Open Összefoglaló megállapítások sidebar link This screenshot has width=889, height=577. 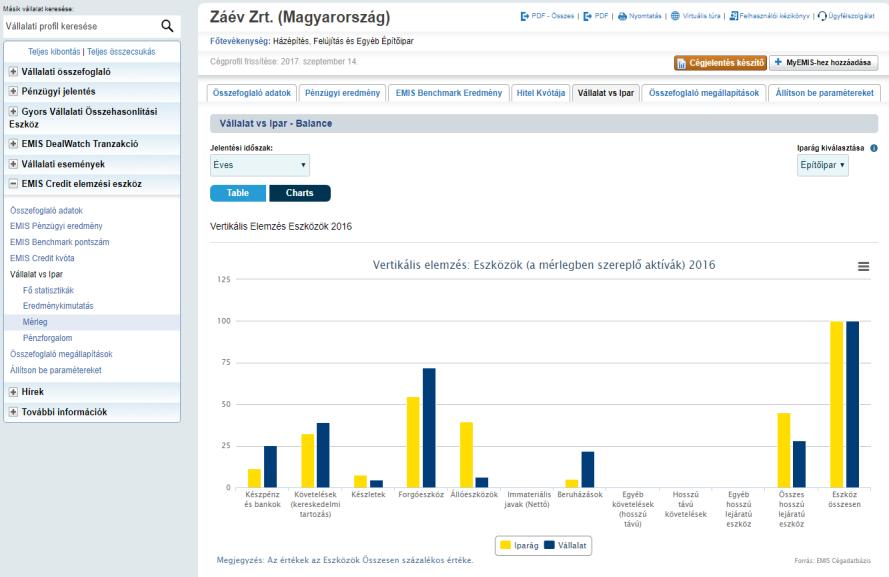[x=61, y=354]
